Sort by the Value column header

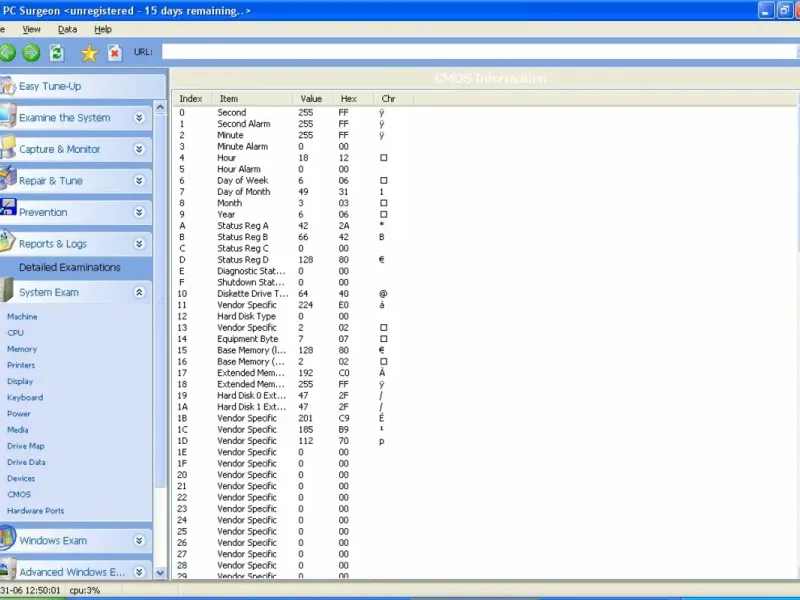pos(313,98)
